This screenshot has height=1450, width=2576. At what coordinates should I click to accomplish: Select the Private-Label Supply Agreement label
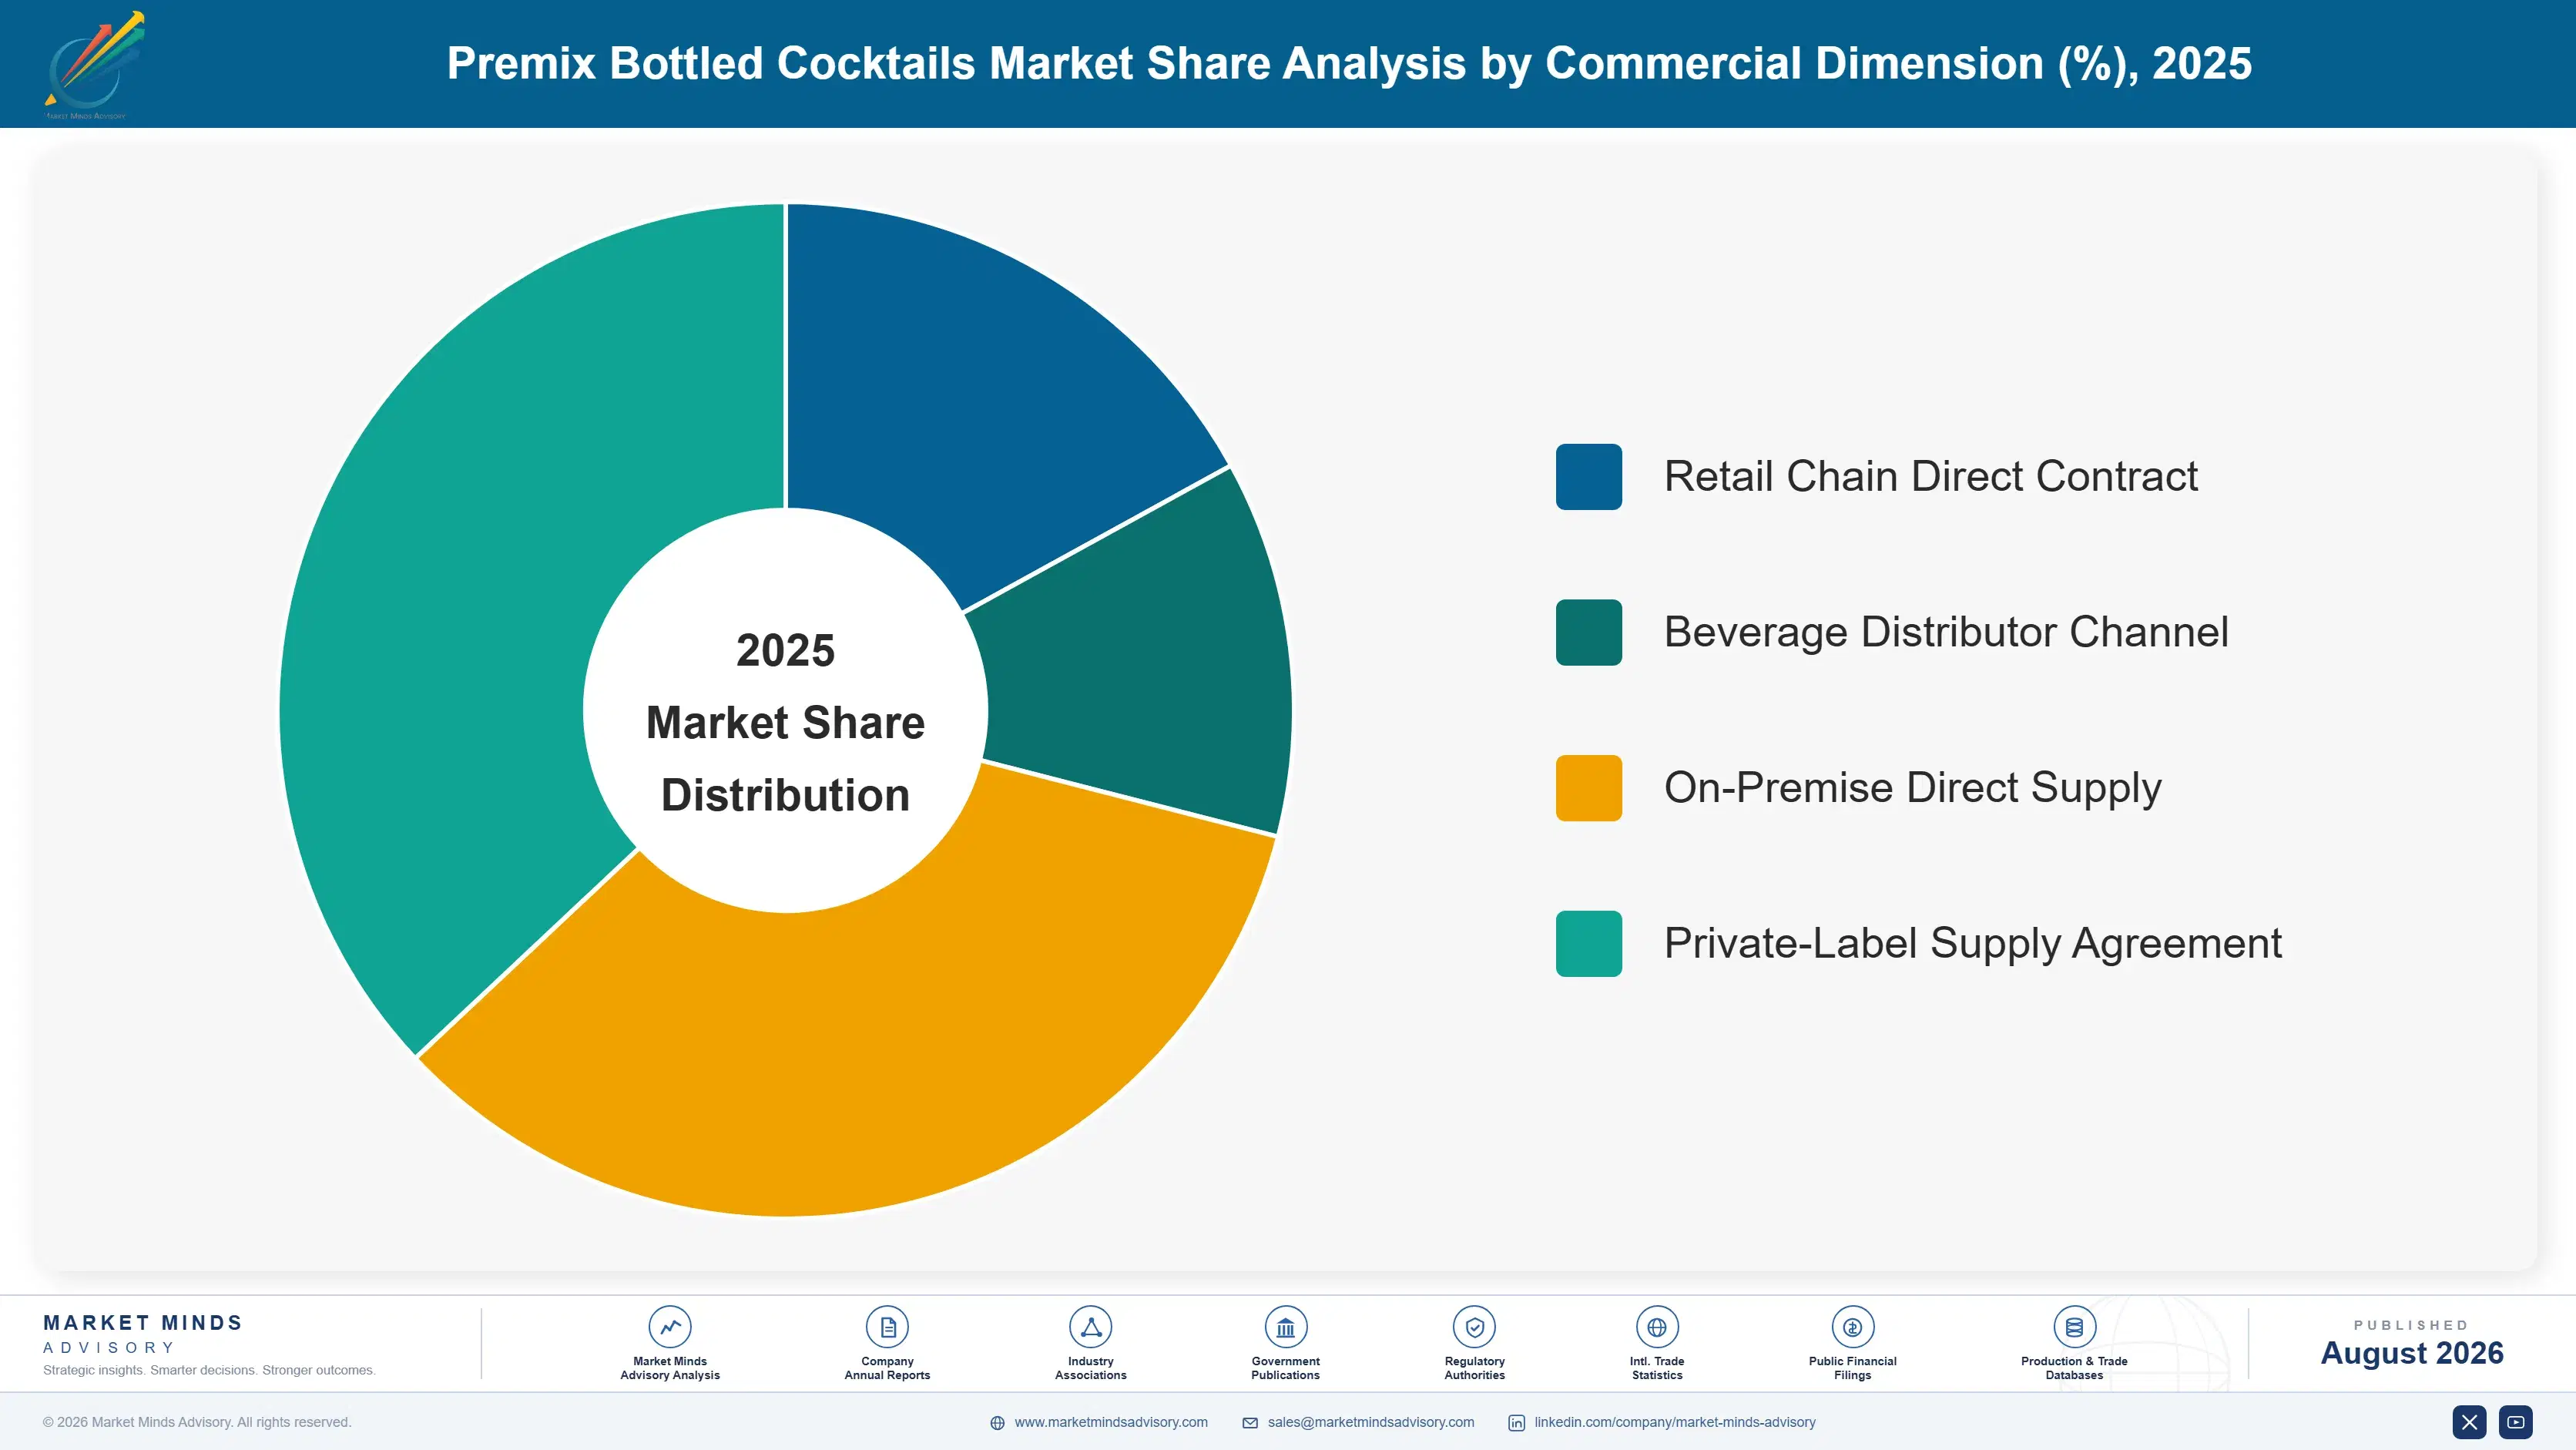point(1972,944)
